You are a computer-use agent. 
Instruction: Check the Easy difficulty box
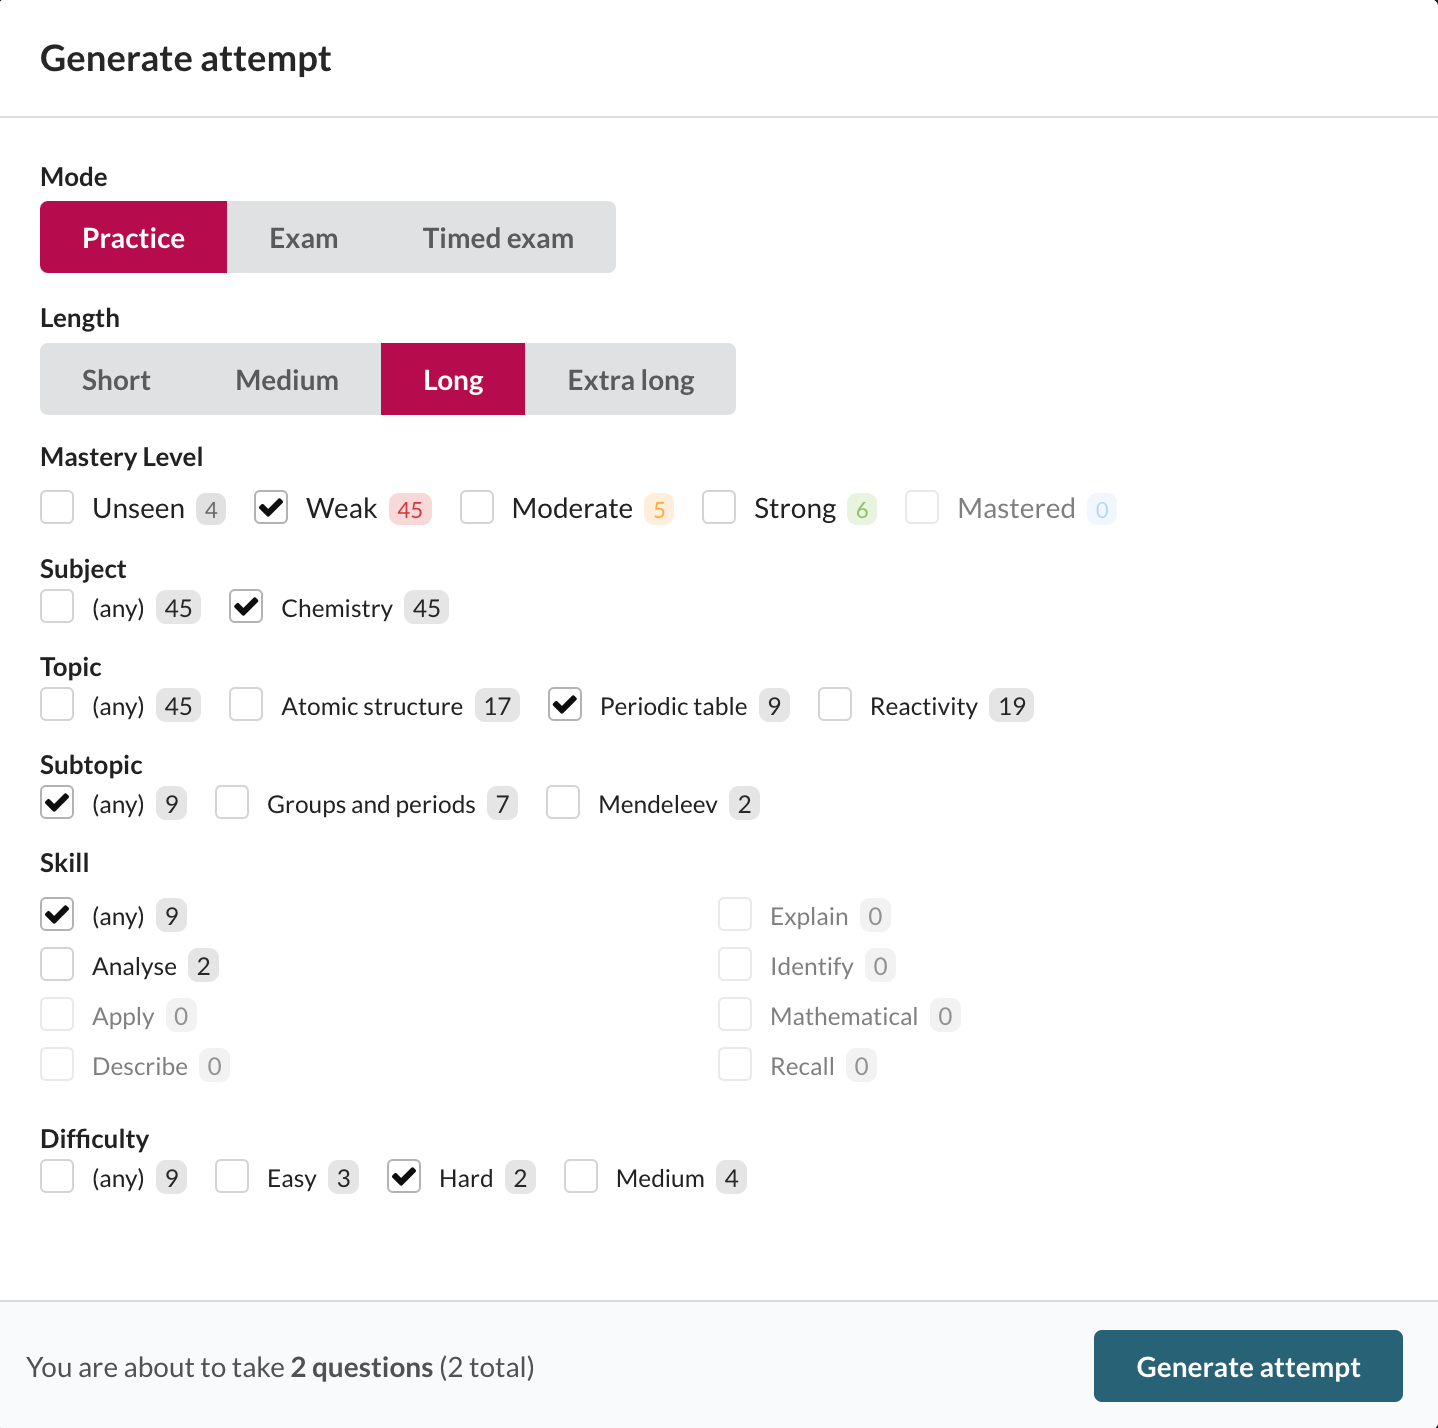(x=232, y=1177)
